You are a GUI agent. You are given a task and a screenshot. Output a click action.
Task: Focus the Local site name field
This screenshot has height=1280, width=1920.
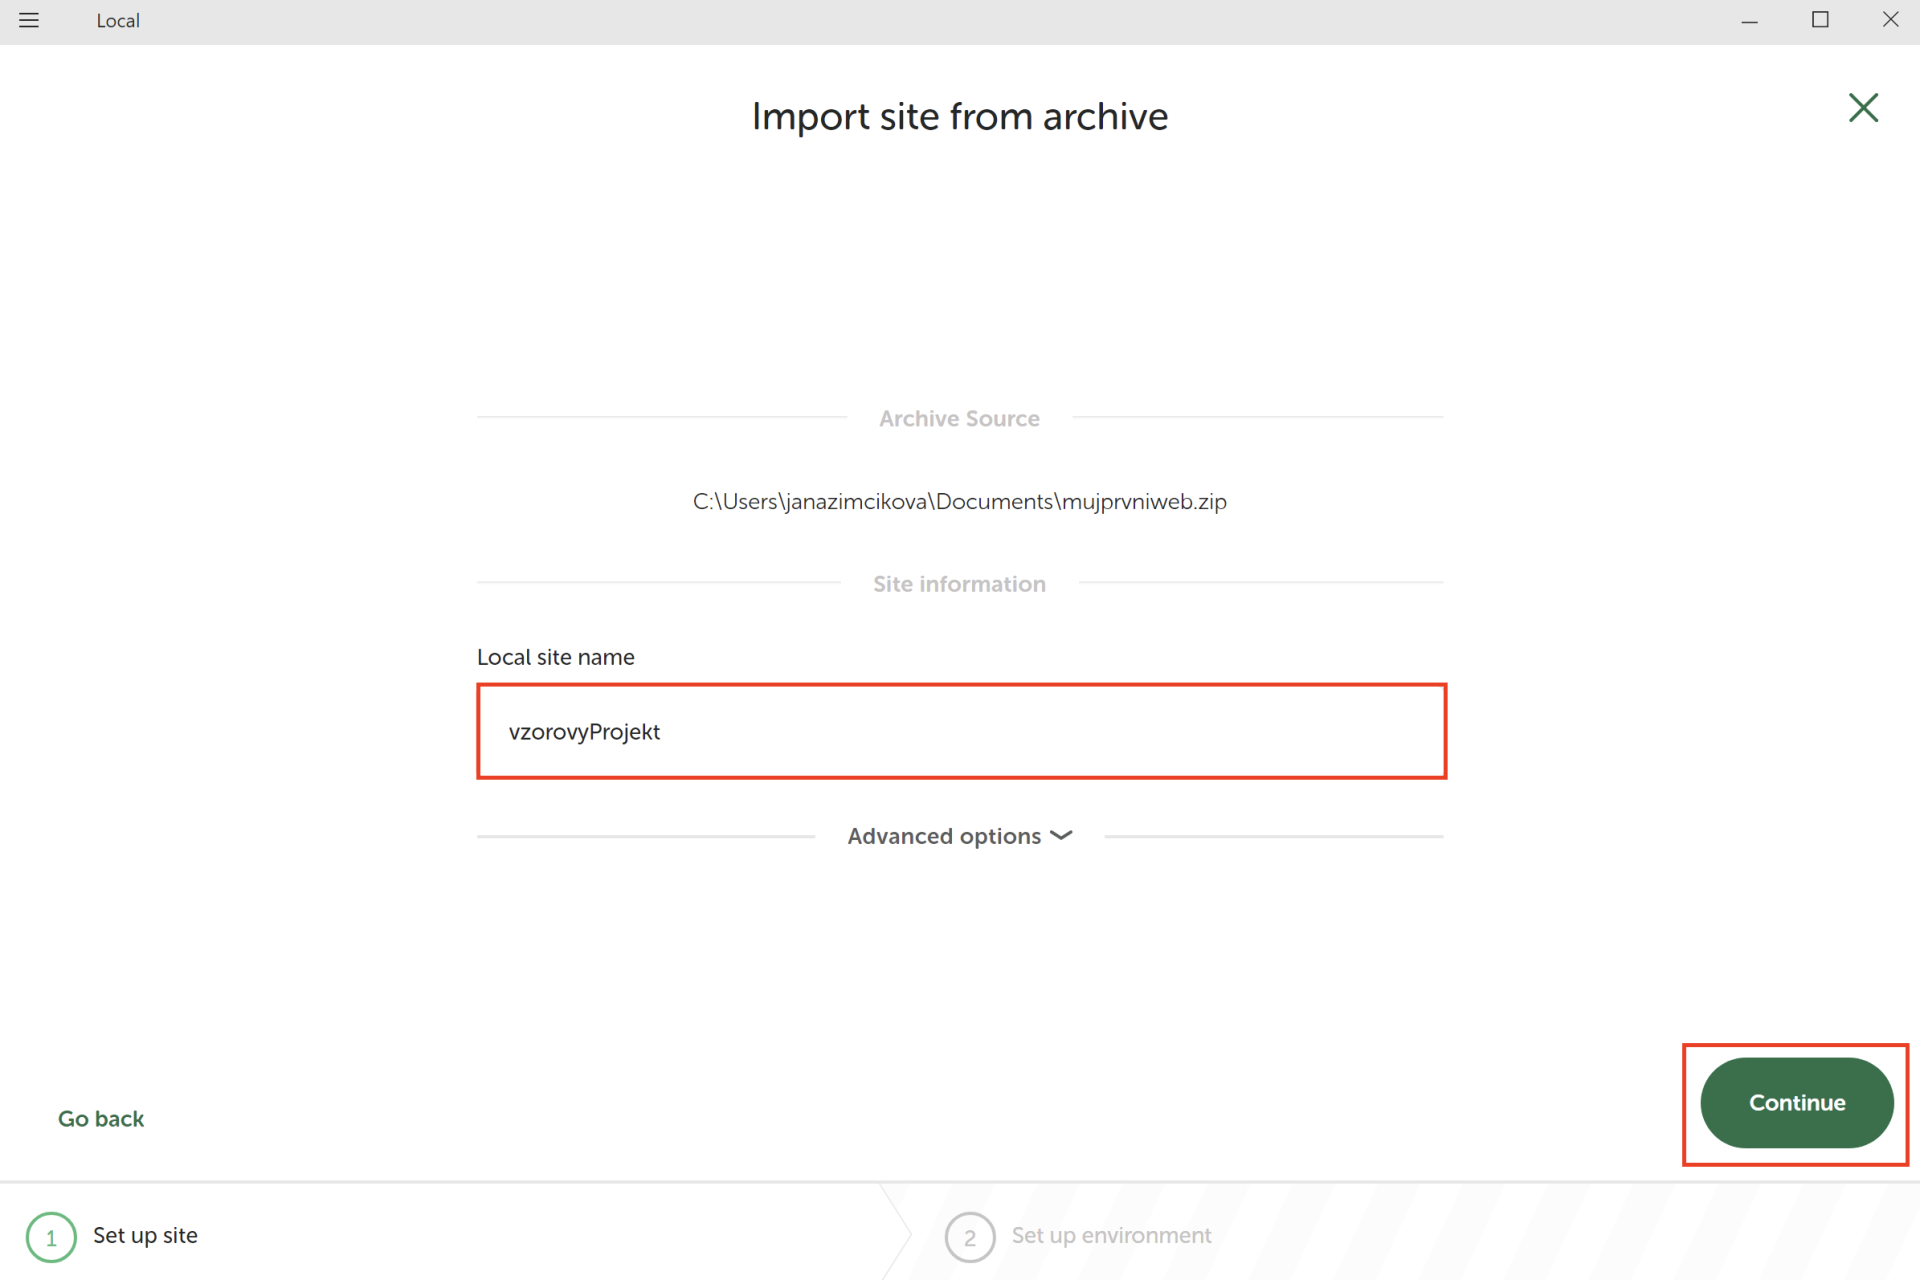[960, 731]
